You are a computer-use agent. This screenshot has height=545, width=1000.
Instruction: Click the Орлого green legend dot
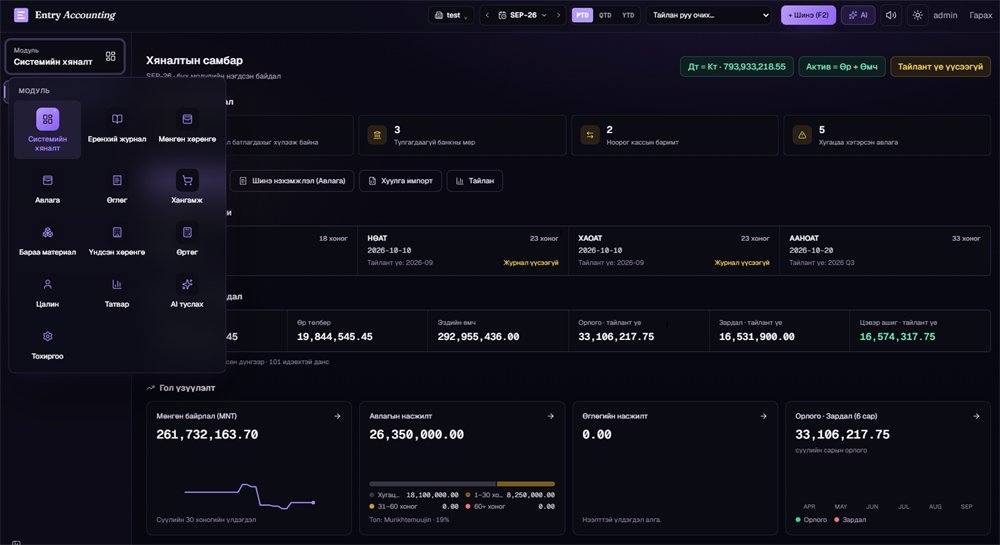[x=798, y=520]
